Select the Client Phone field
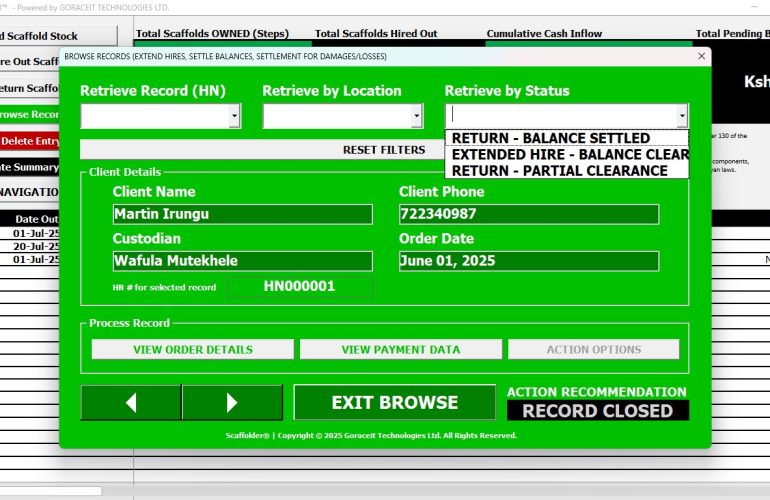Screen dimensions: 770x500 (x=528, y=214)
